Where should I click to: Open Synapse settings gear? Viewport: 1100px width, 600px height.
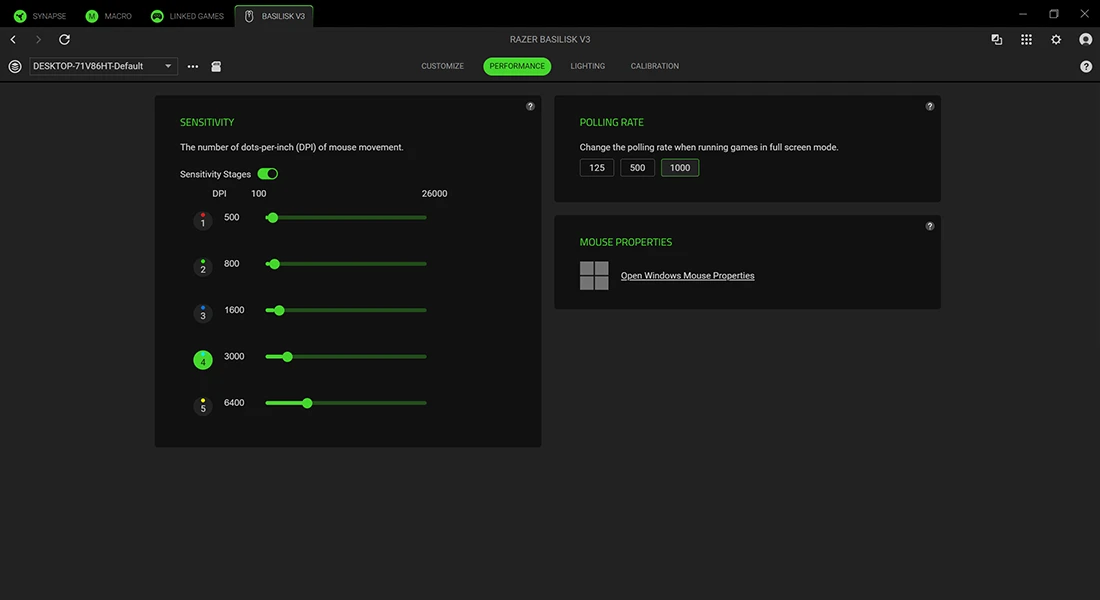pos(1056,39)
